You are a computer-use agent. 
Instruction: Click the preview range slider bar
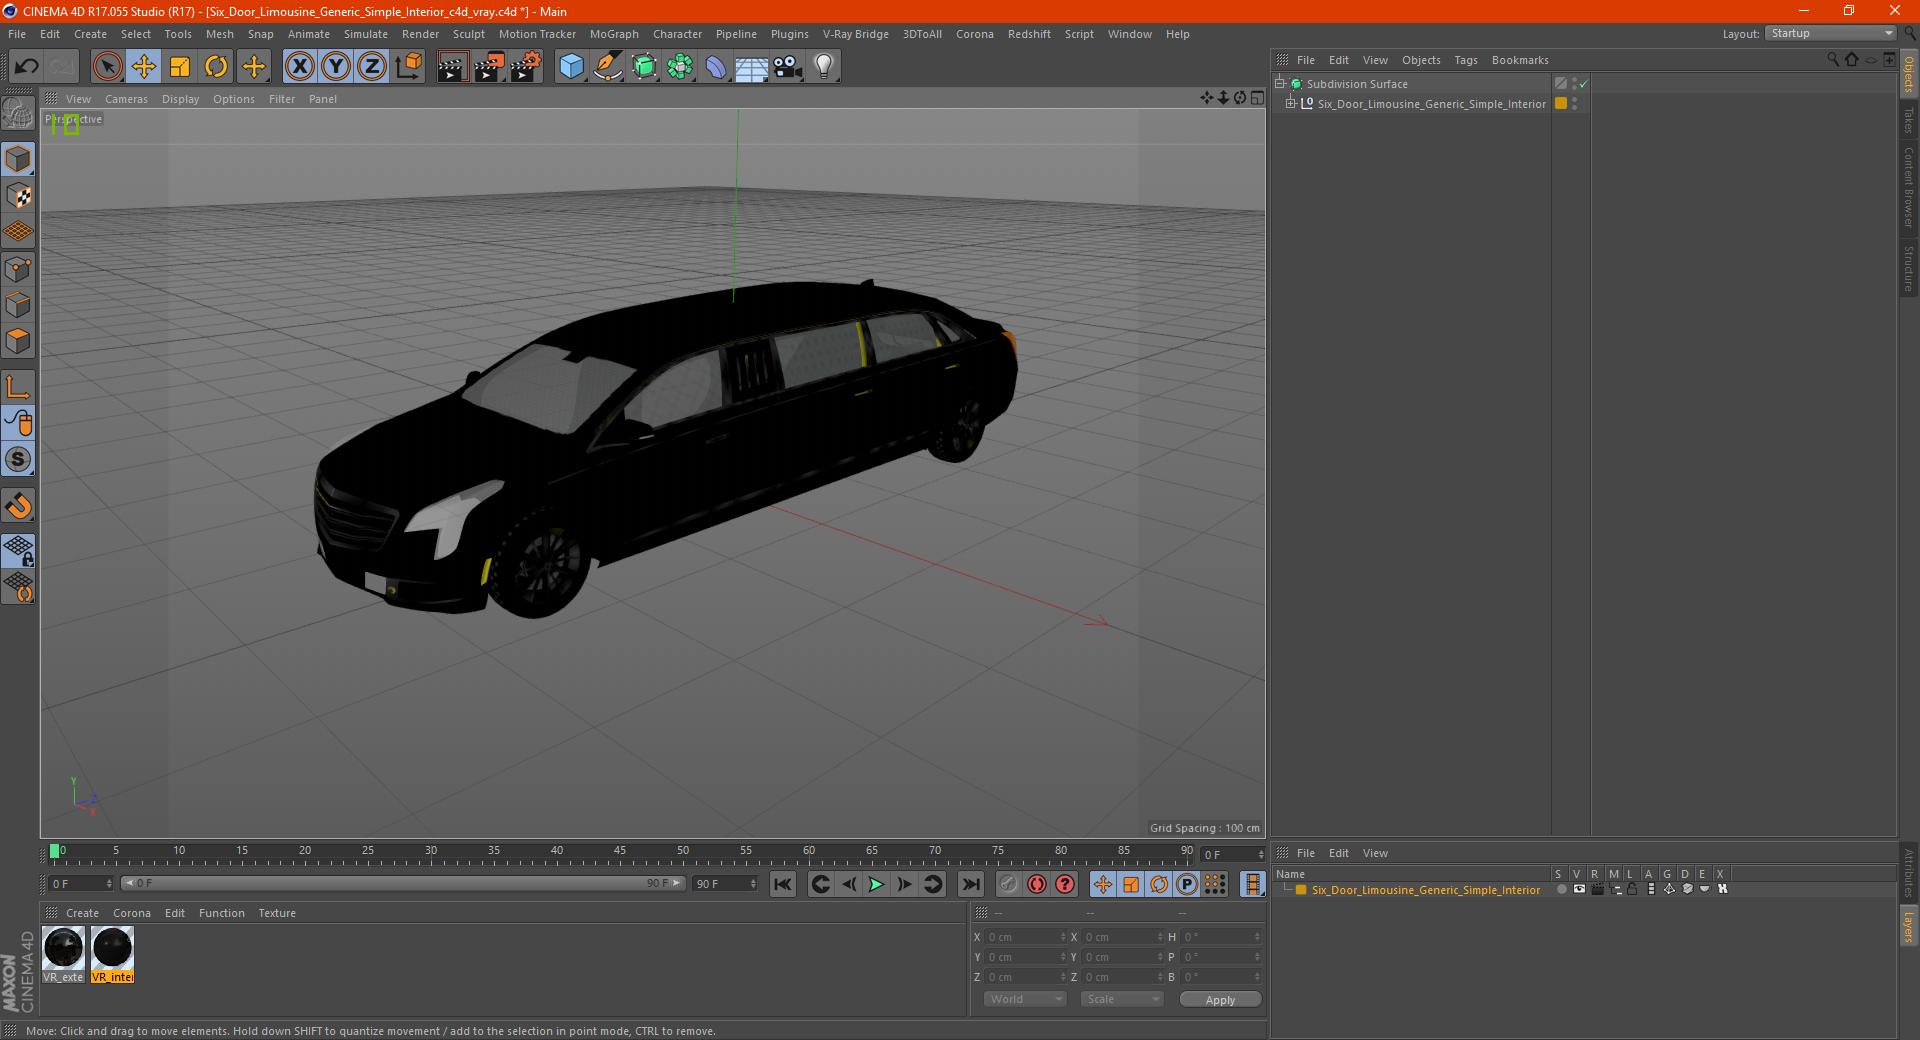pos(403,883)
